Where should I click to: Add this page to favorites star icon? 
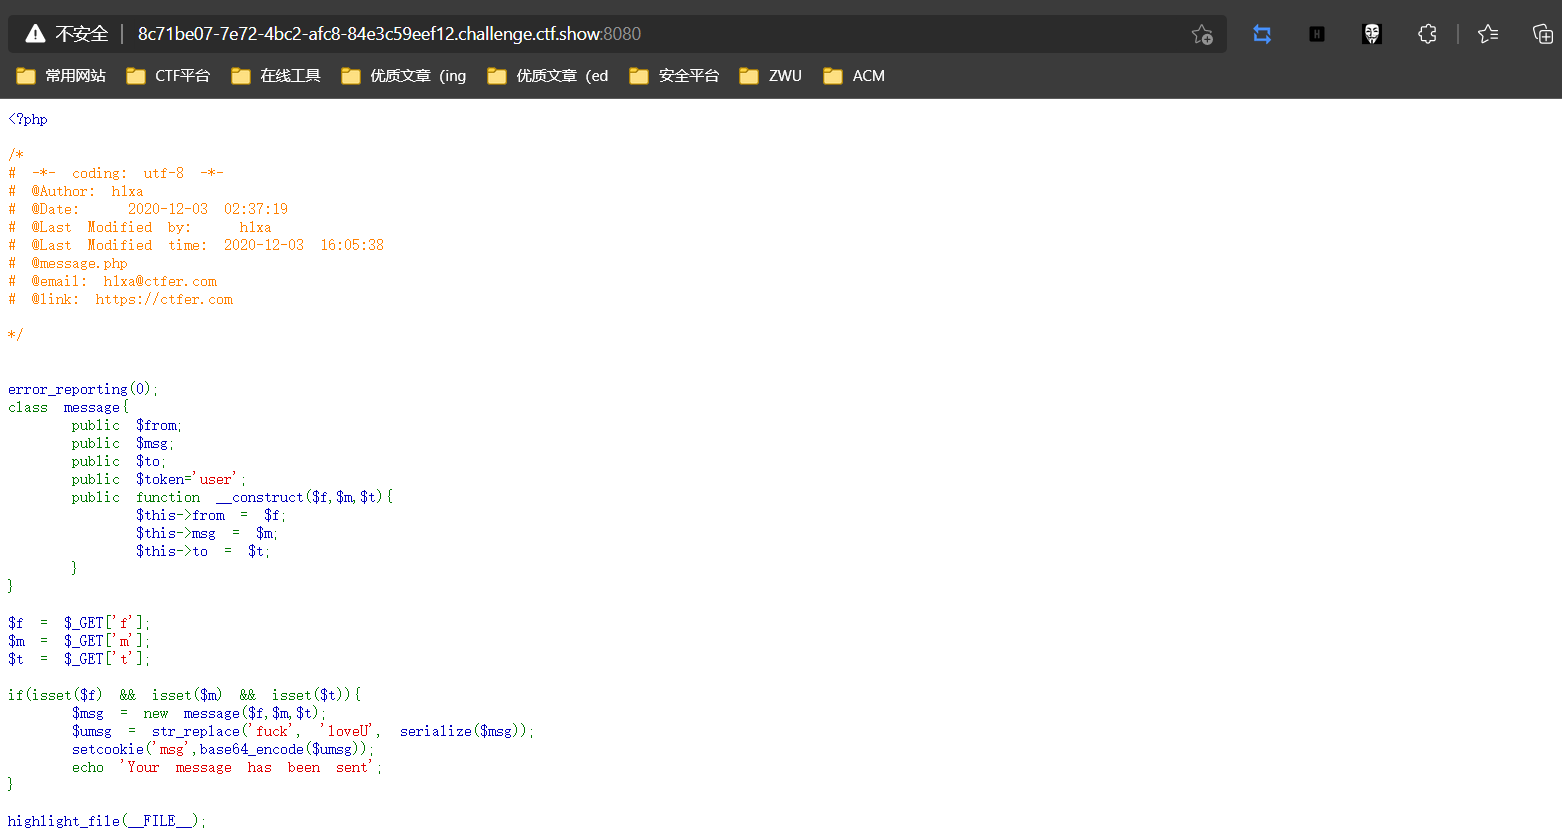click(x=1202, y=34)
